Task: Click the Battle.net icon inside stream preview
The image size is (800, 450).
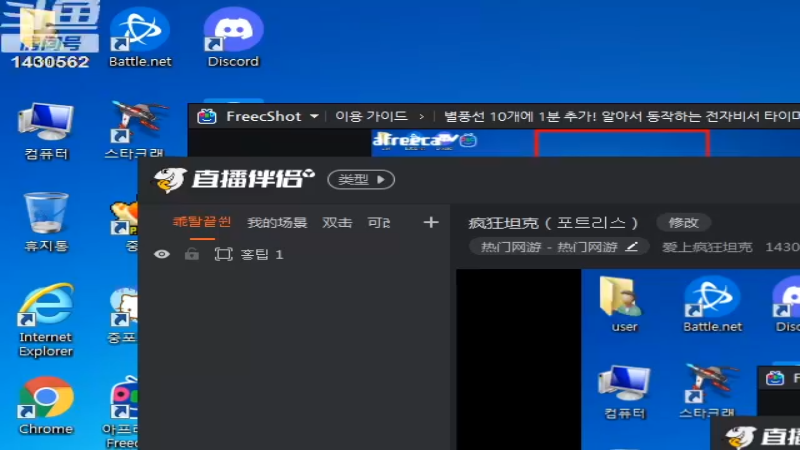Action: [712, 304]
